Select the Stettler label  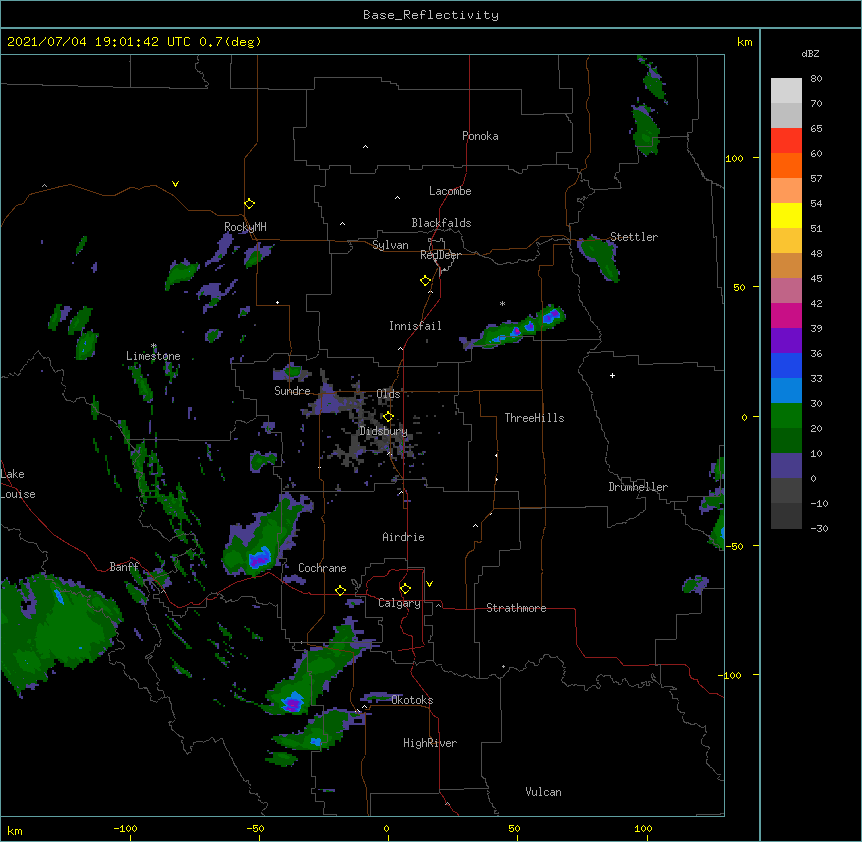(x=634, y=237)
